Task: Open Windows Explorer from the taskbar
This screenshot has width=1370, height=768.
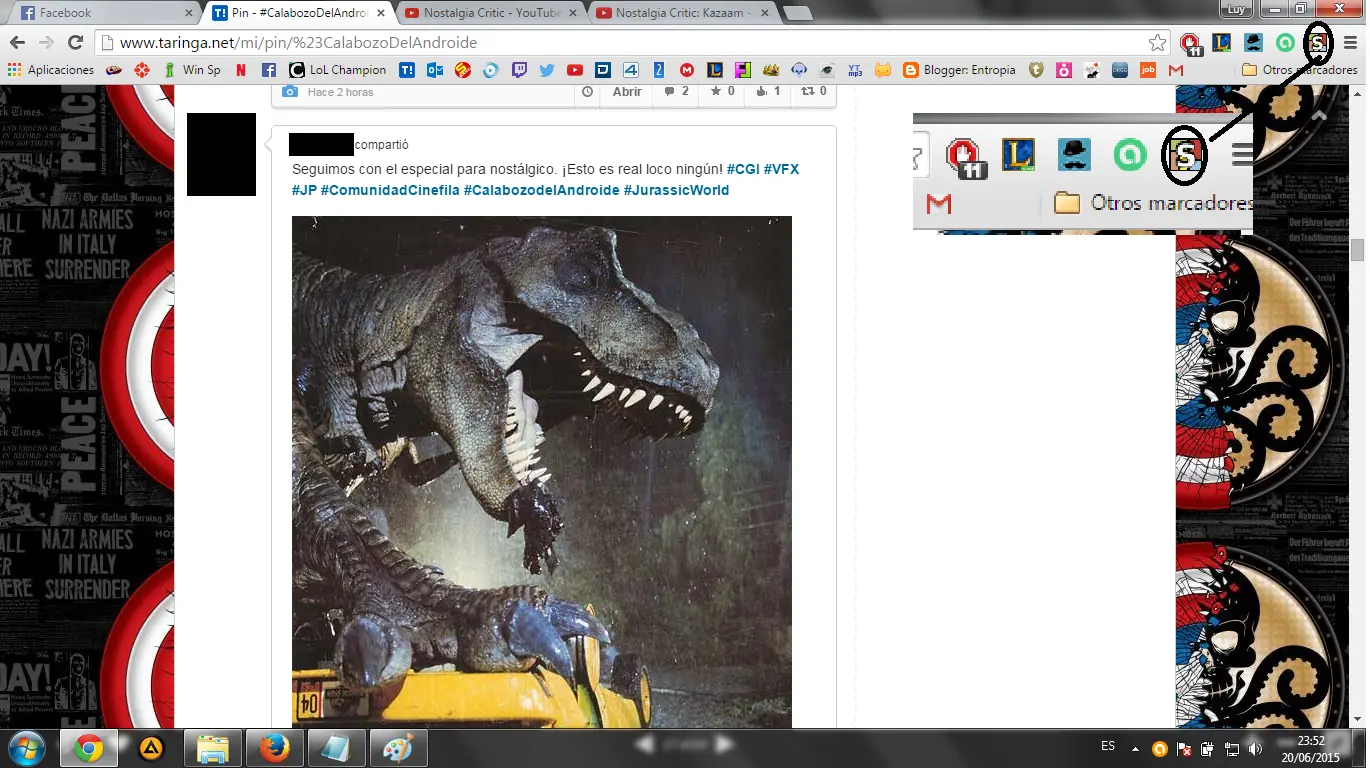Action: pos(212,748)
